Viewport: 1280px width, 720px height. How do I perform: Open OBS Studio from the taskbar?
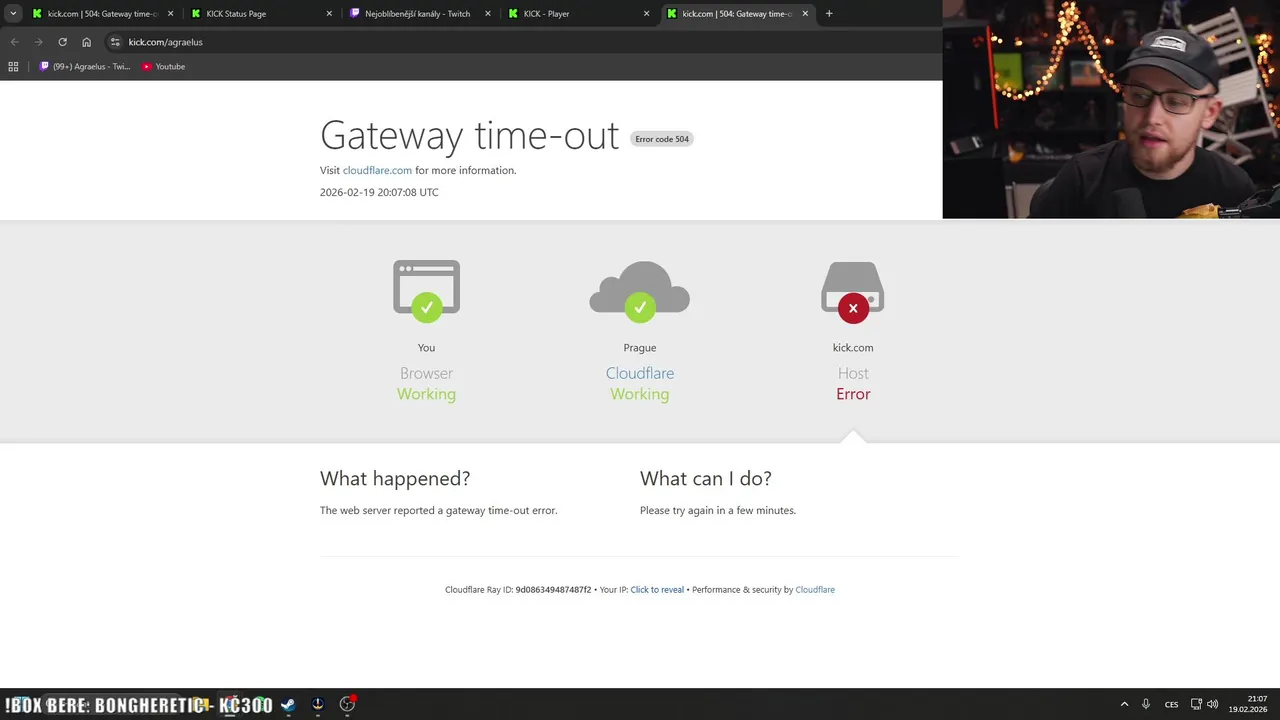pyautogui.click(x=347, y=704)
